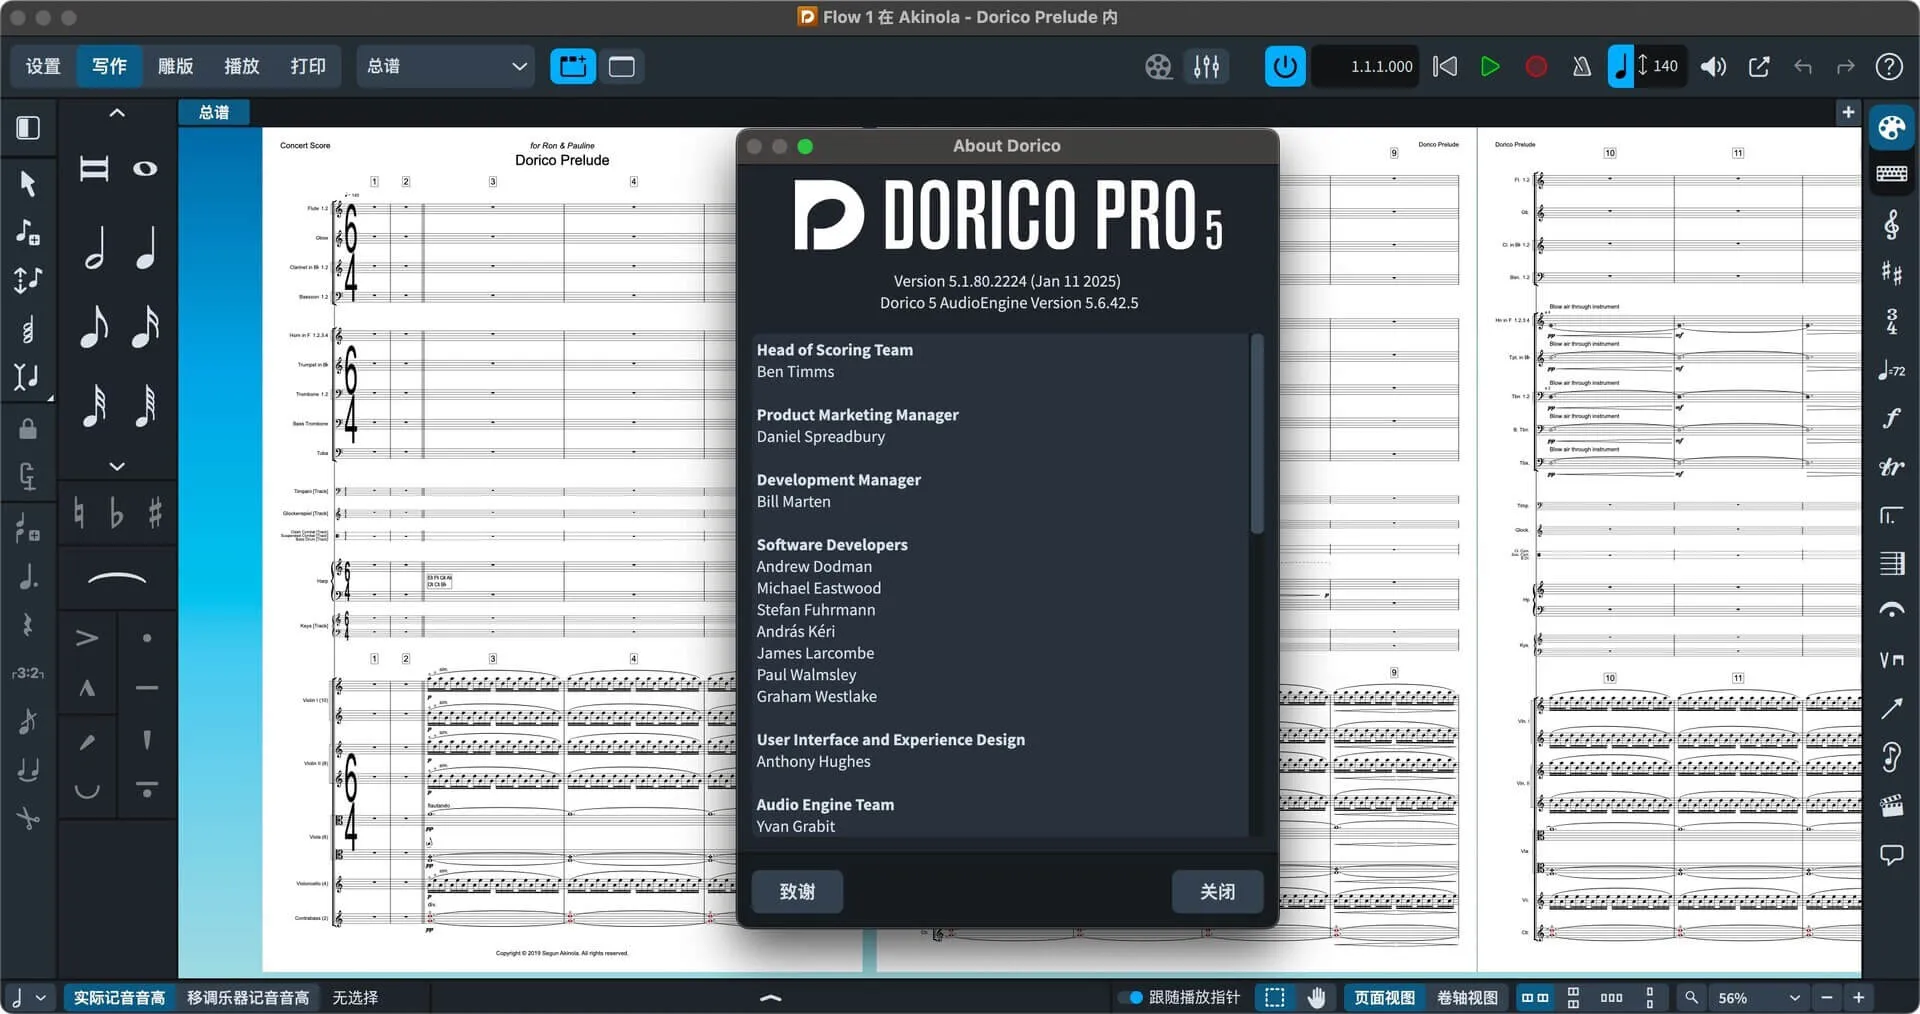This screenshot has width=1920, height=1014.
Task: Select the half note duration
Action: (x=94, y=247)
